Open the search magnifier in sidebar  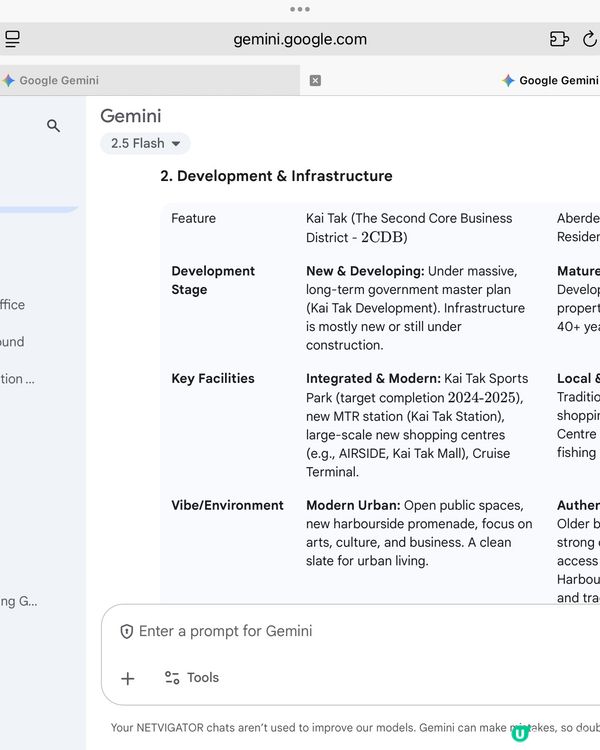click(53, 126)
